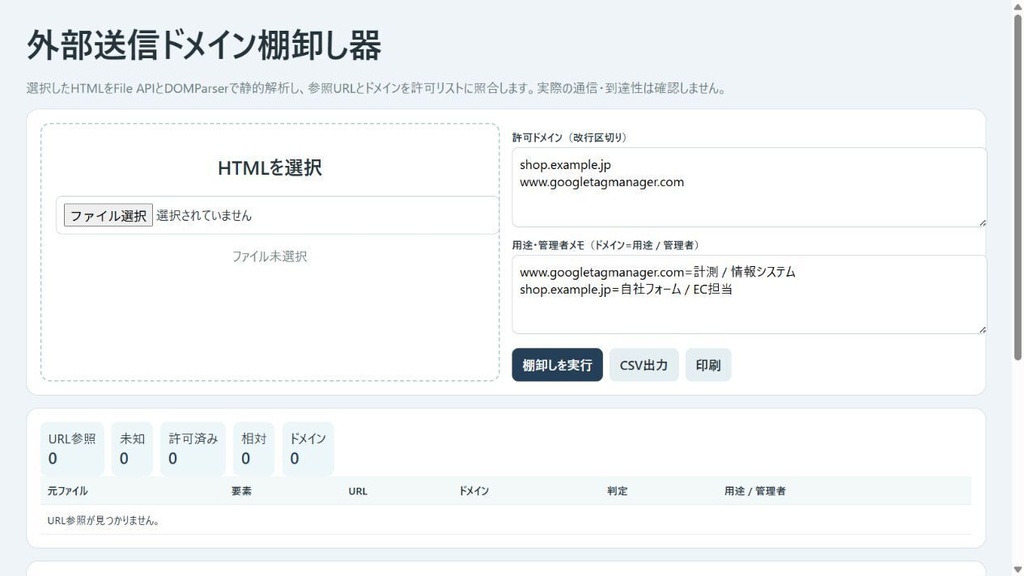Click the ドメイン count card
Screen dimensions: 1024x576
(308, 449)
